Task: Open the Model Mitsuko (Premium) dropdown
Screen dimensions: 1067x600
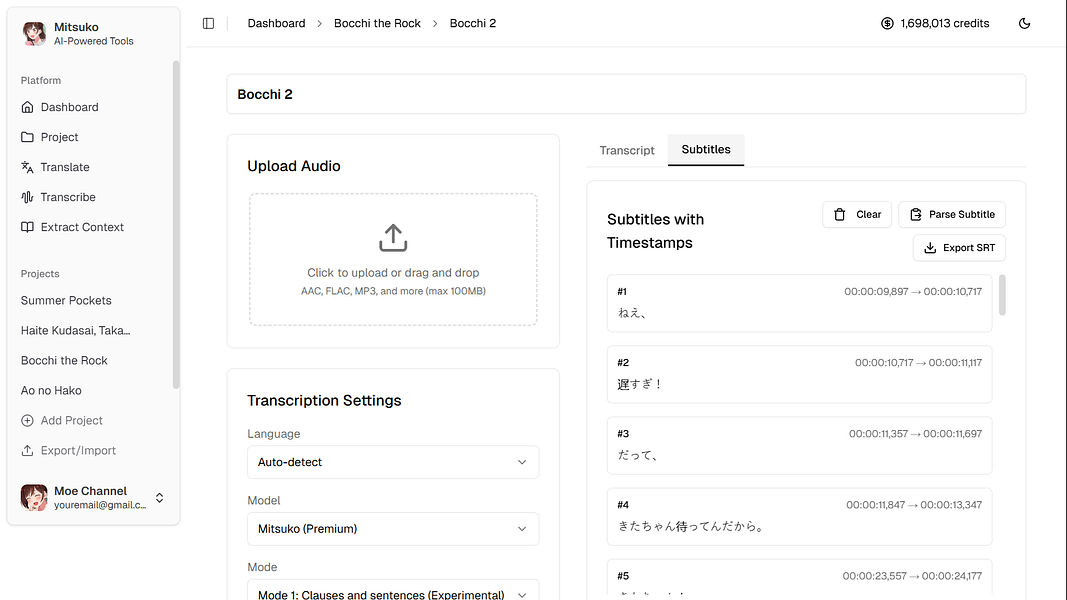Action: [x=393, y=529]
